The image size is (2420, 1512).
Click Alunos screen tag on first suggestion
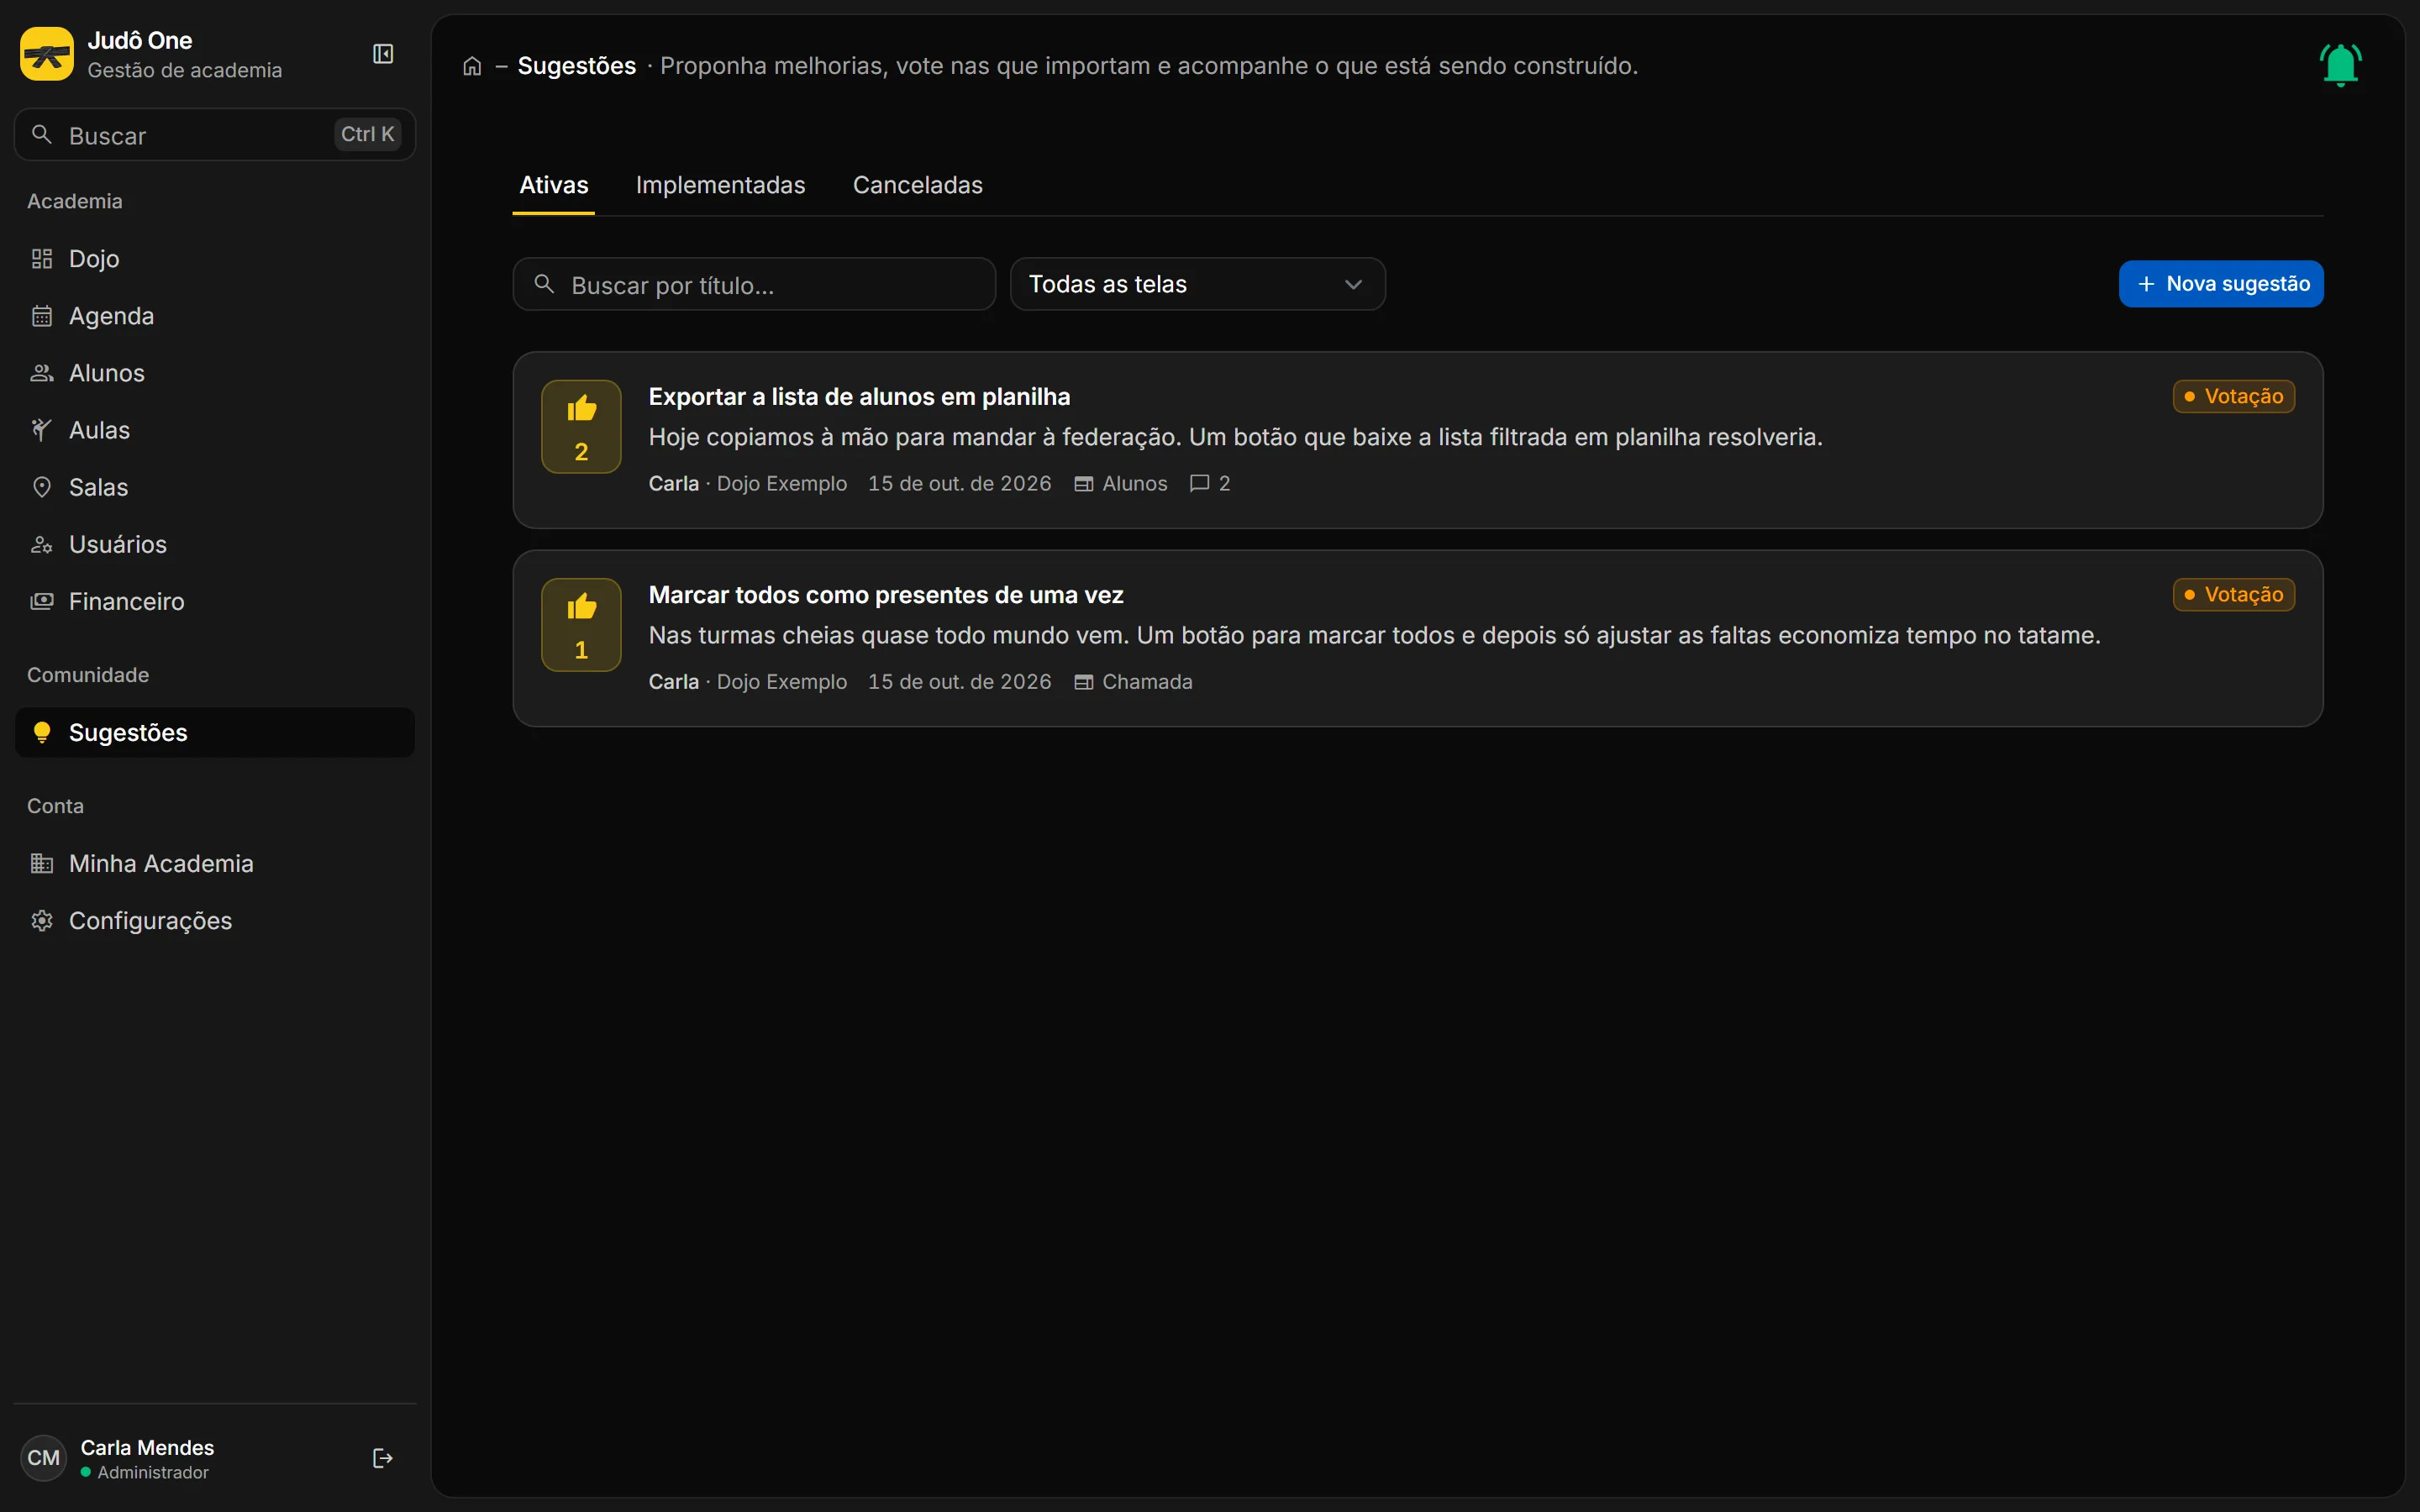point(1121,483)
